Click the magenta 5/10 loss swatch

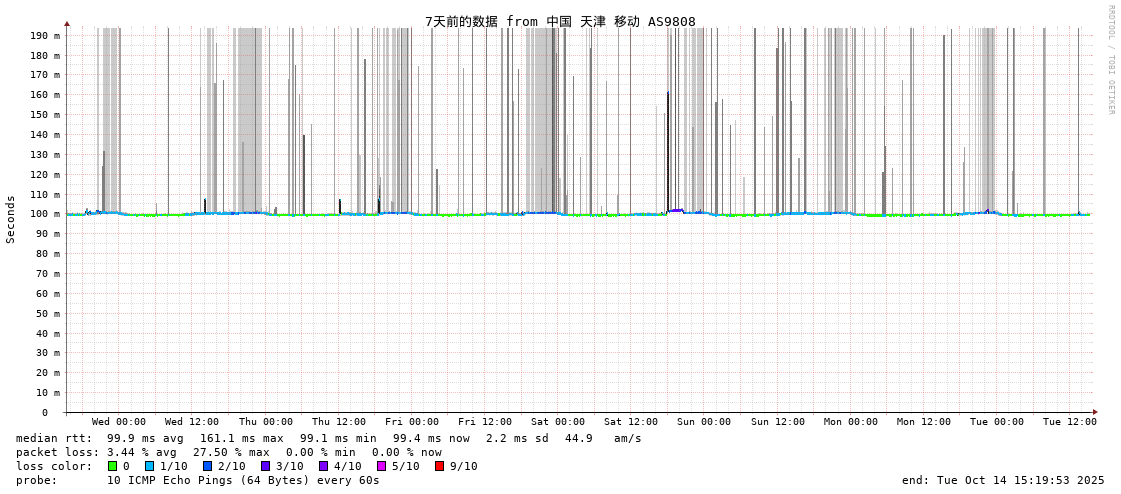(382, 466)
